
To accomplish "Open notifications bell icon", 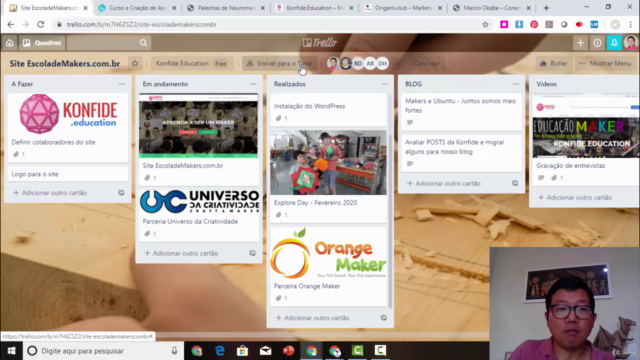I will click(x=614, y=43).
